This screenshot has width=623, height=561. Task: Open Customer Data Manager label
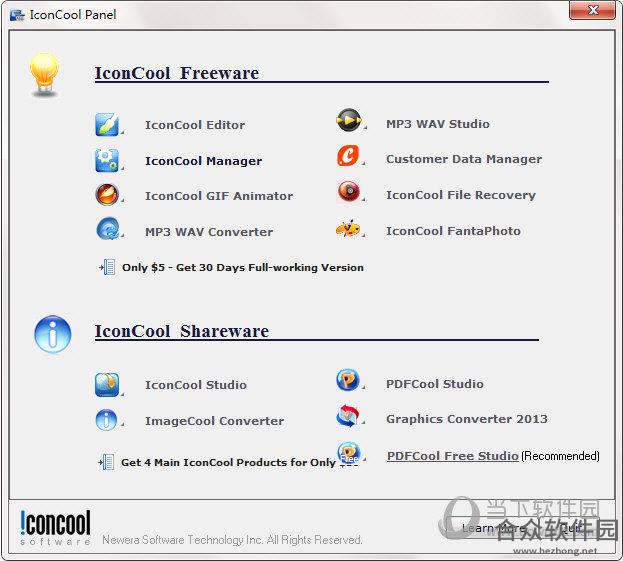[x=464, y=159]
